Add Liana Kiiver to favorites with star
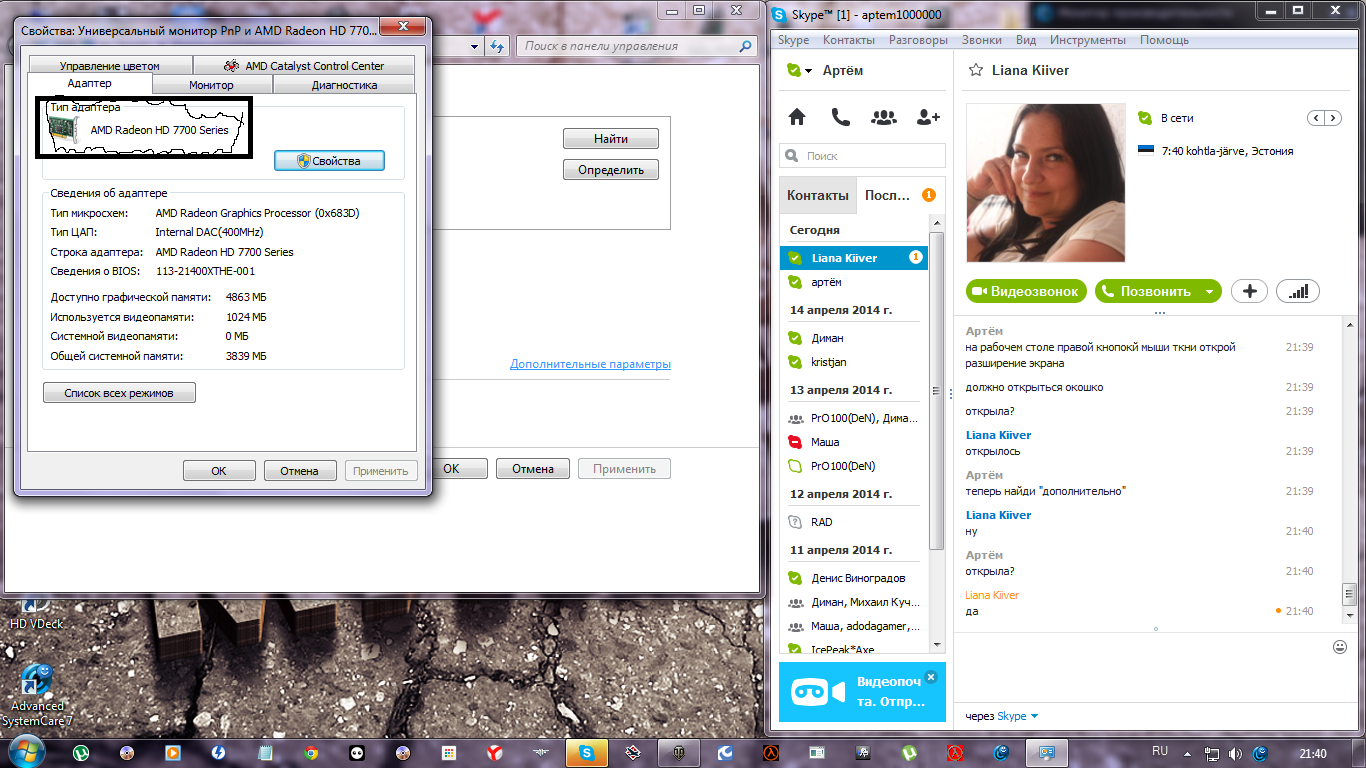The width and height of the screenshot is (1366, 768). (x=976, y=70)
